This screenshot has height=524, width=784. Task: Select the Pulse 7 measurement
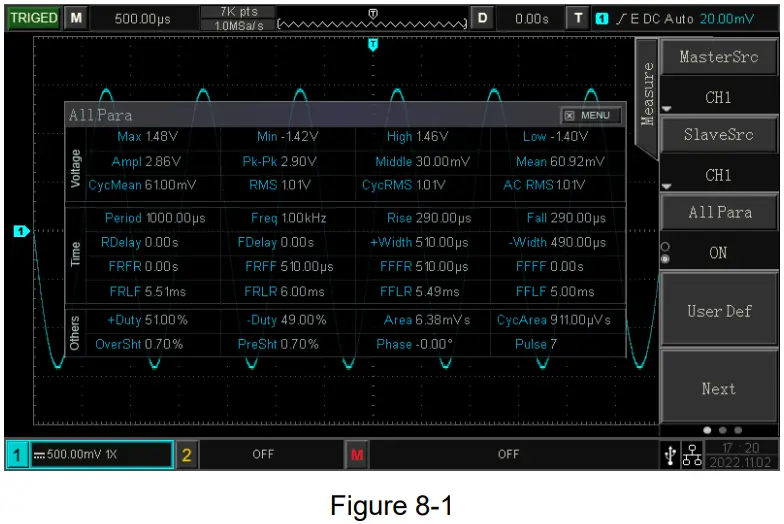click(x=536, y=344)
